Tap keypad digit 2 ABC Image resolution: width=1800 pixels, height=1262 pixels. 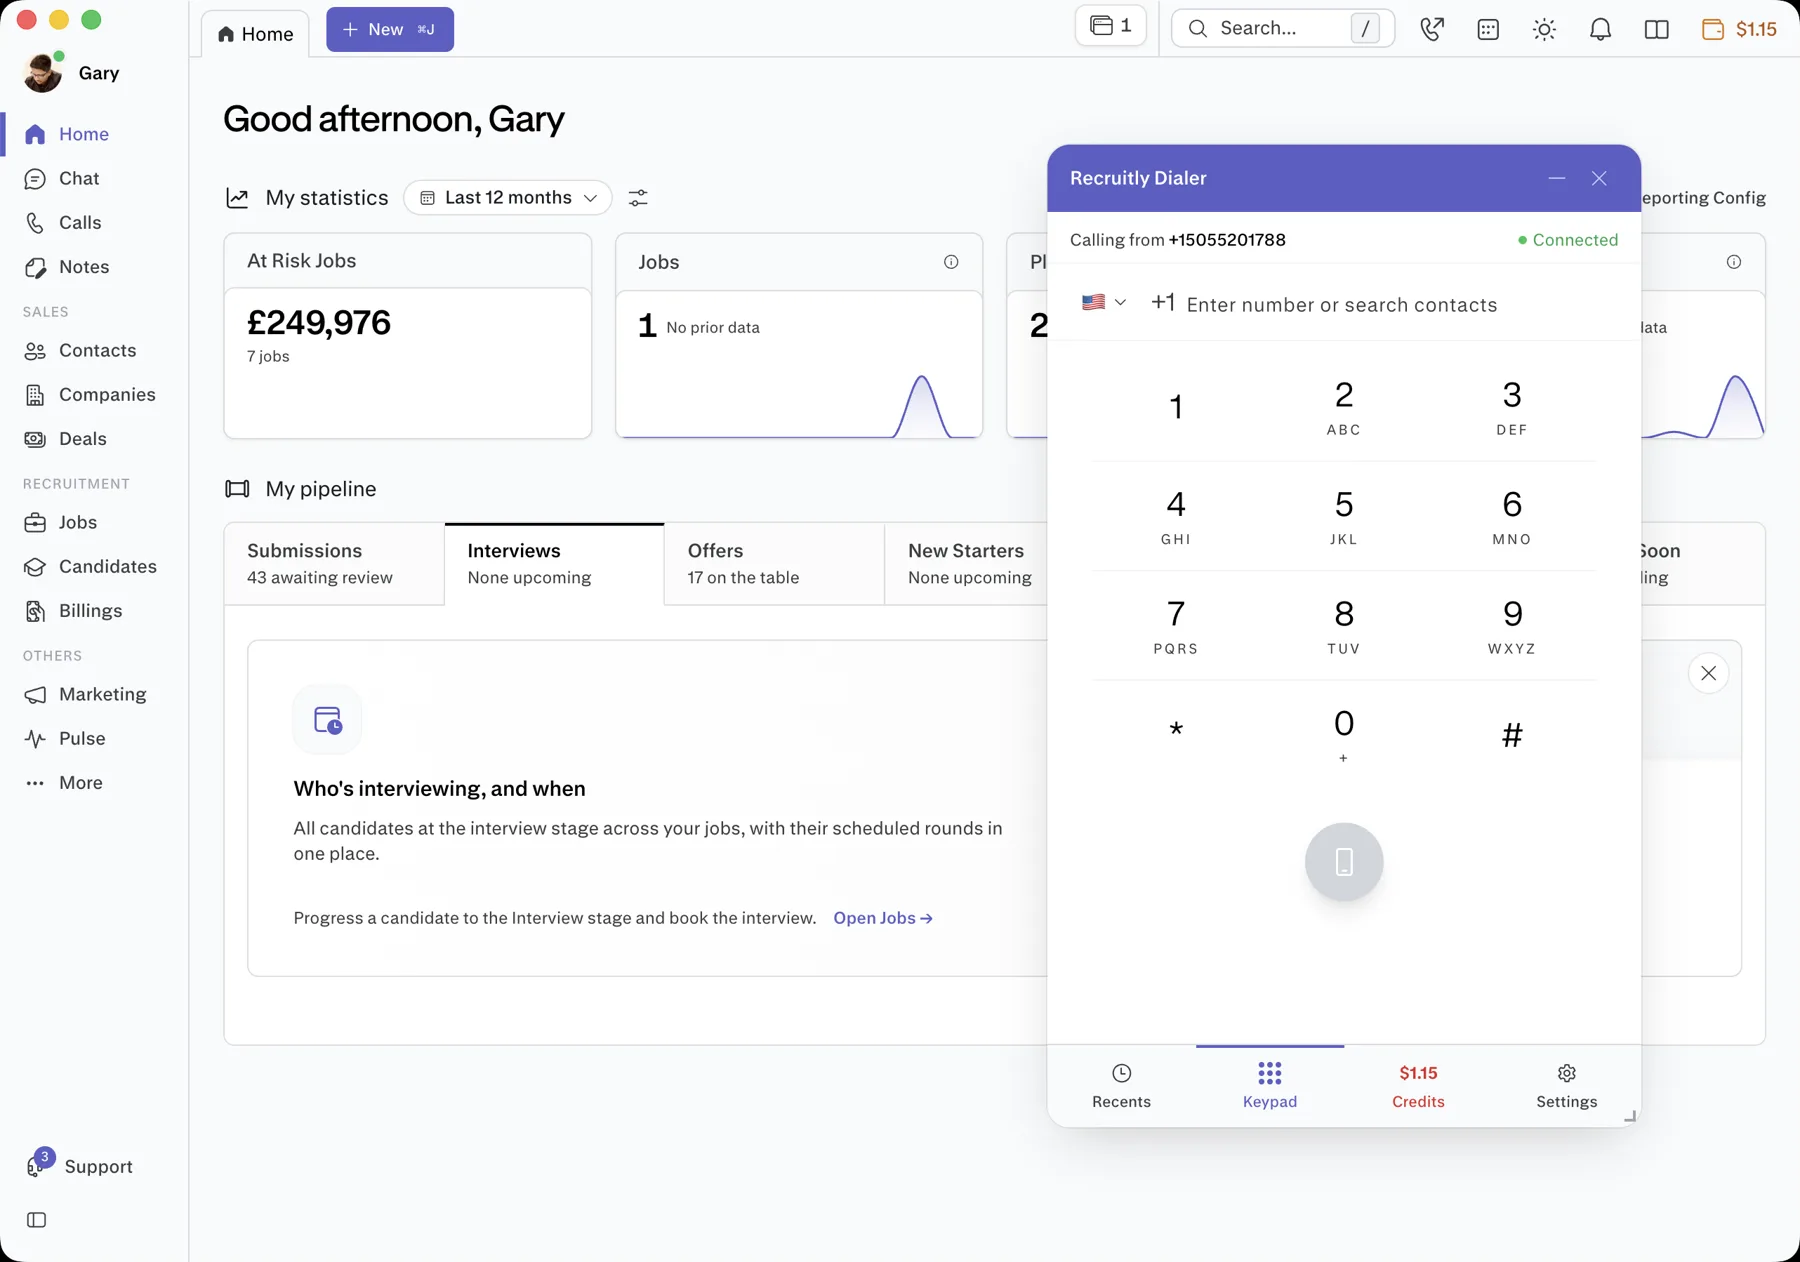1343,406
